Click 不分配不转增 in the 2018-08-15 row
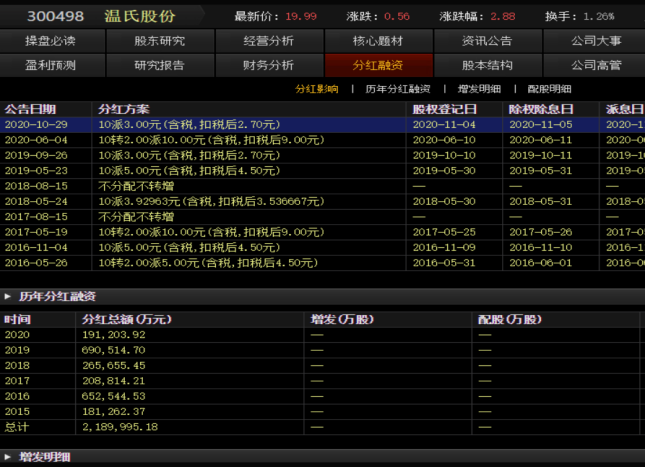This screenshot has width=646, height=468. coord(136,186)
